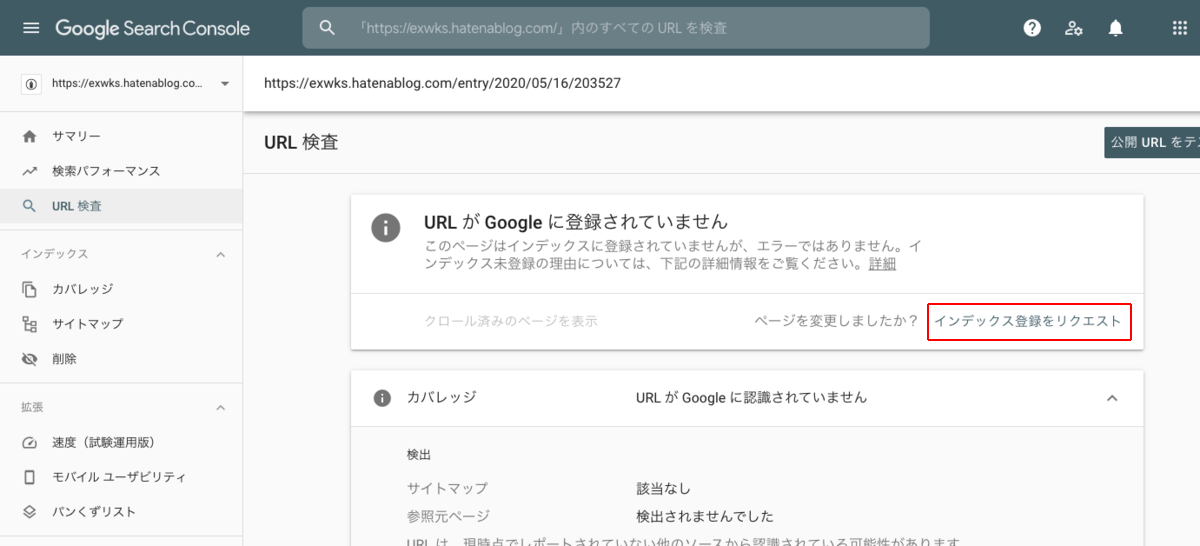Screen dimensions: 1200x546
Task: Click the magnifier icon beside URL 検査
Action: (30, 206)
